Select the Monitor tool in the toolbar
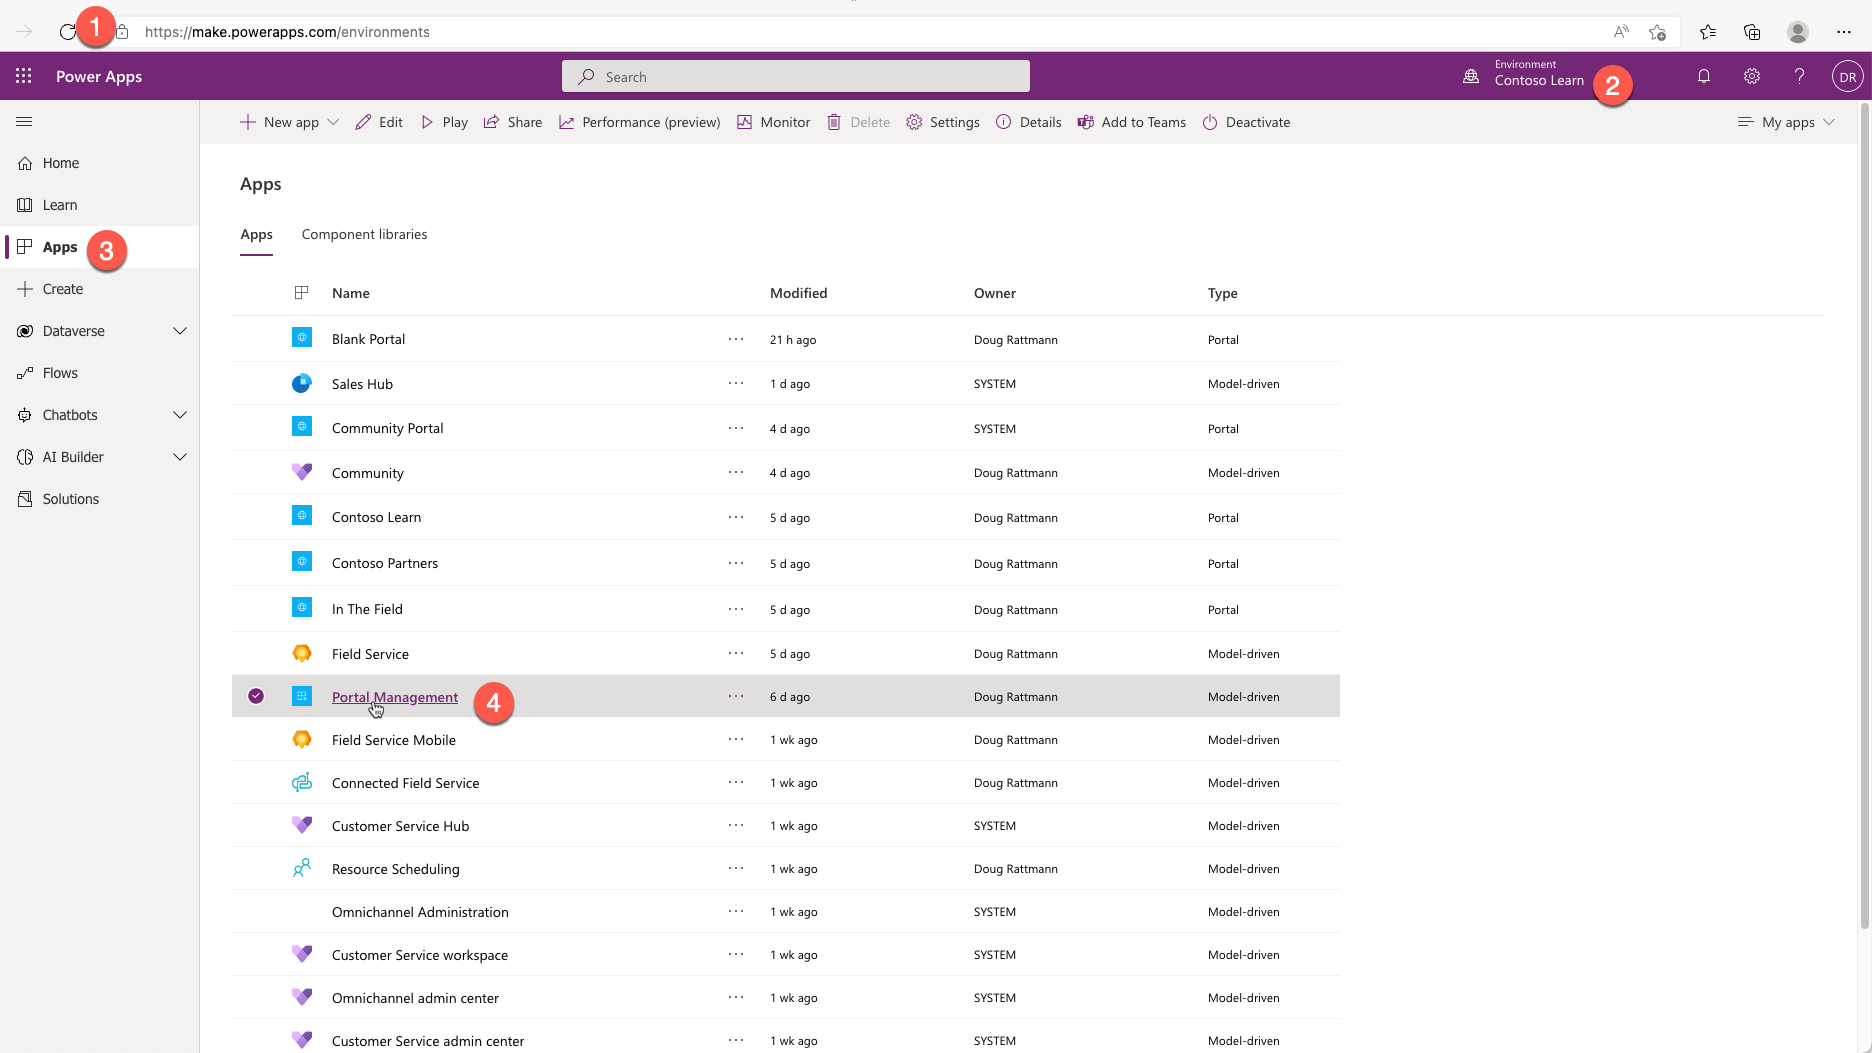The width and height of the screenshot is (1872, 1053). point(773,122)
